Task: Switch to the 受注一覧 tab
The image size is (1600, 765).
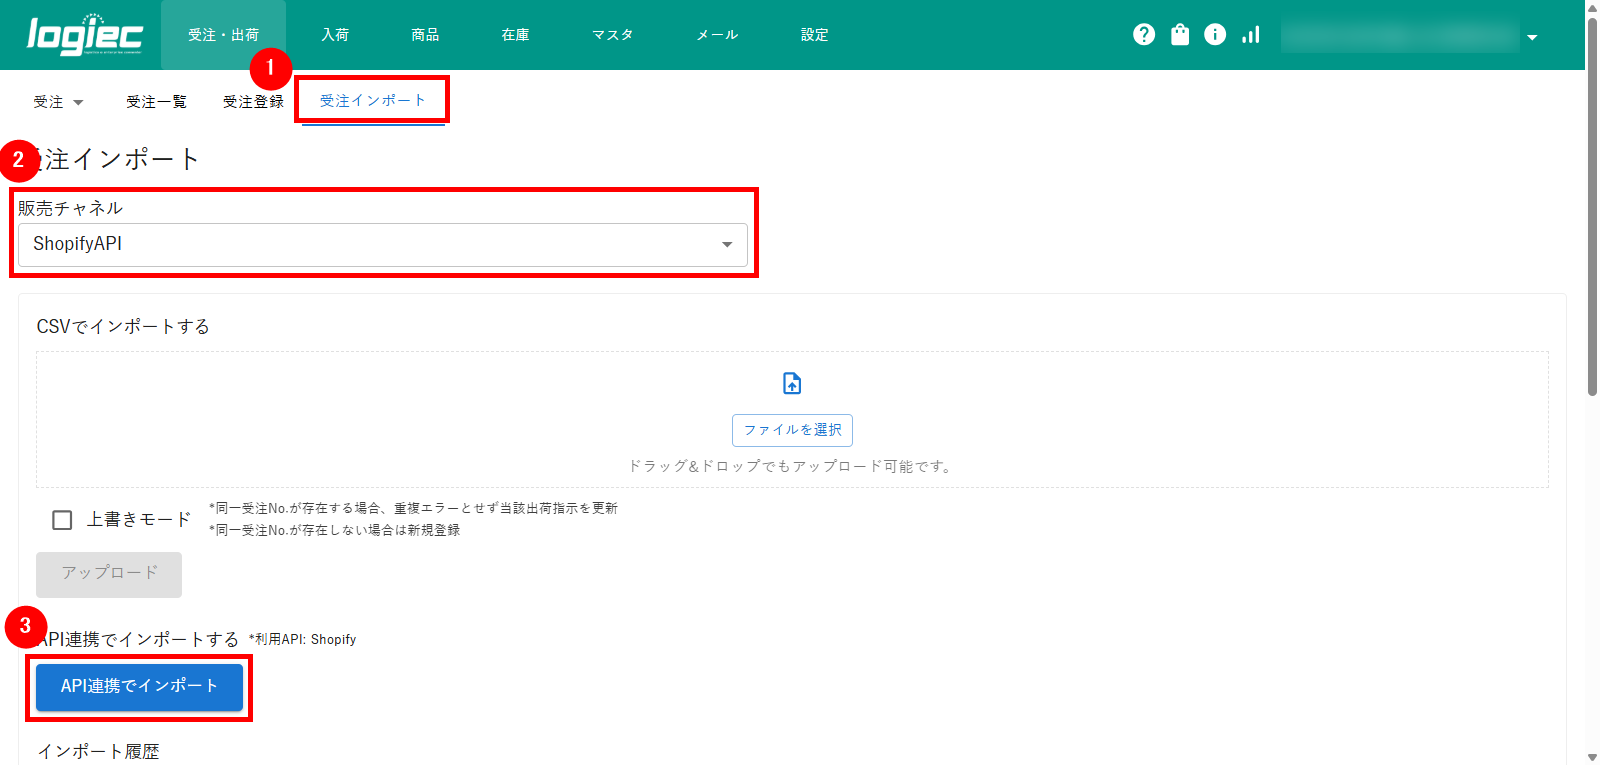Action: 156,102
